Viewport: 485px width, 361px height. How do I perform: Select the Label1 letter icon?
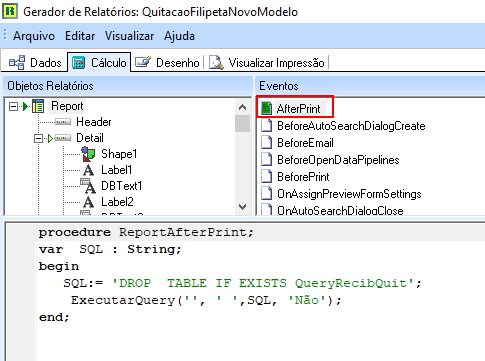pos(88,170)
